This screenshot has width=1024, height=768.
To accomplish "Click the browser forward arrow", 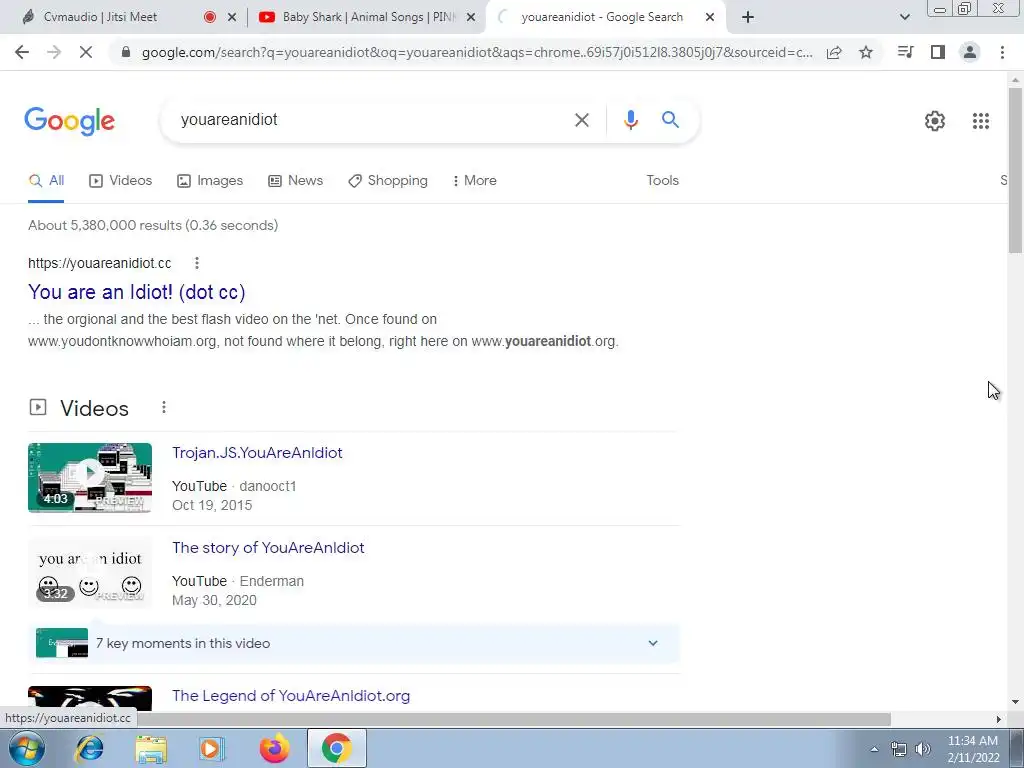I will tap(54, 52).
